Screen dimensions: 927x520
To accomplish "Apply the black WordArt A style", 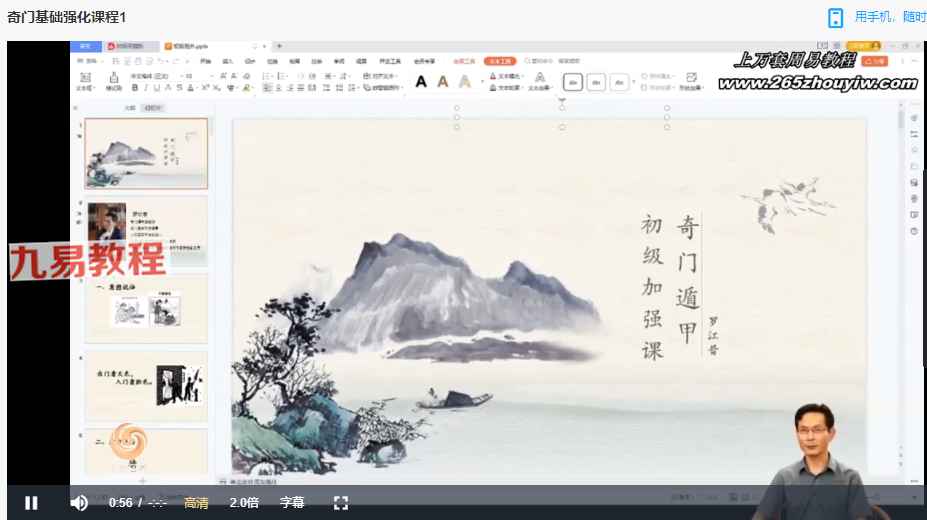I will point(421,81).
